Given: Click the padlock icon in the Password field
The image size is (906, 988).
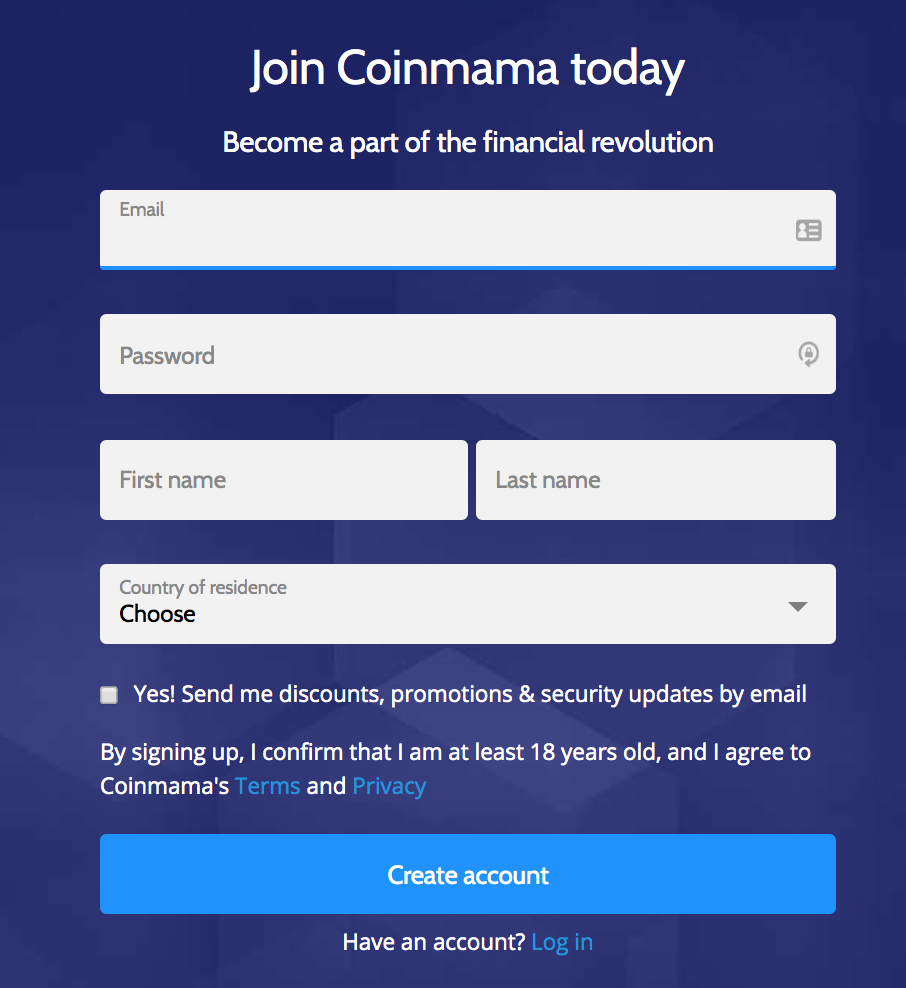Looking at the screenshot, I should (x=807, y=354).
